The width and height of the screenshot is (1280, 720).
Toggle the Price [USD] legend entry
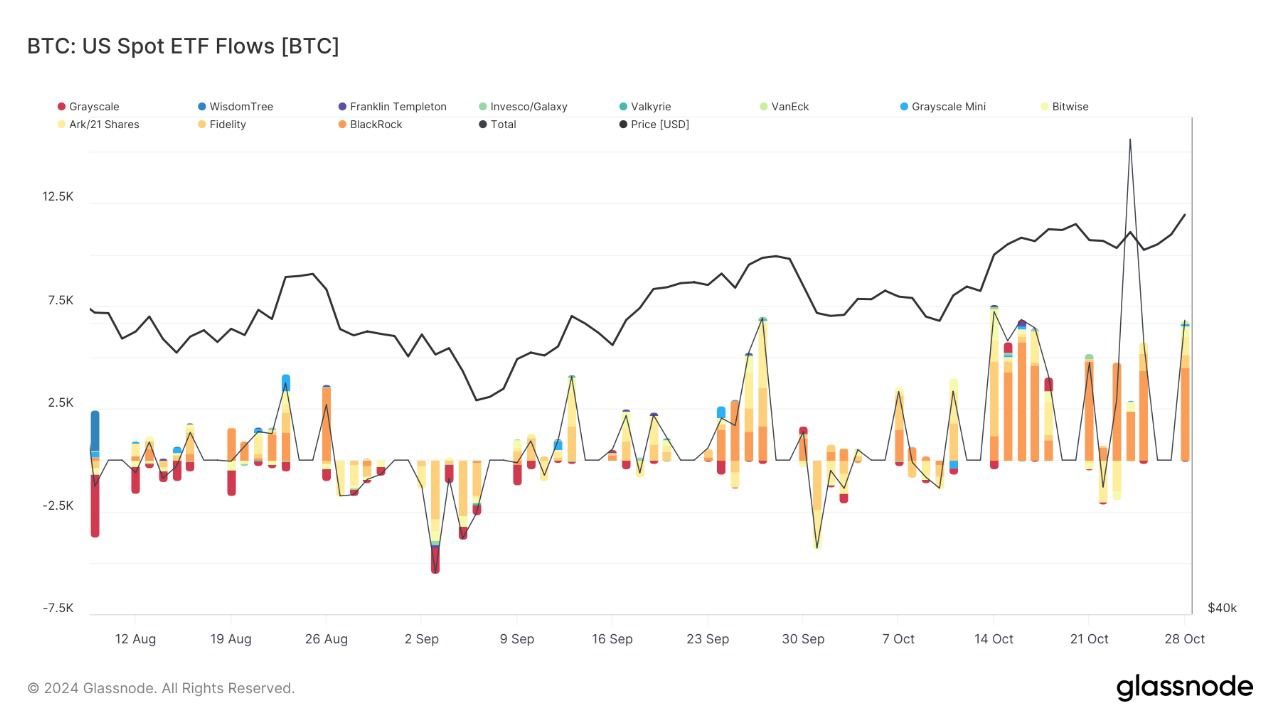tap(654, 124)
